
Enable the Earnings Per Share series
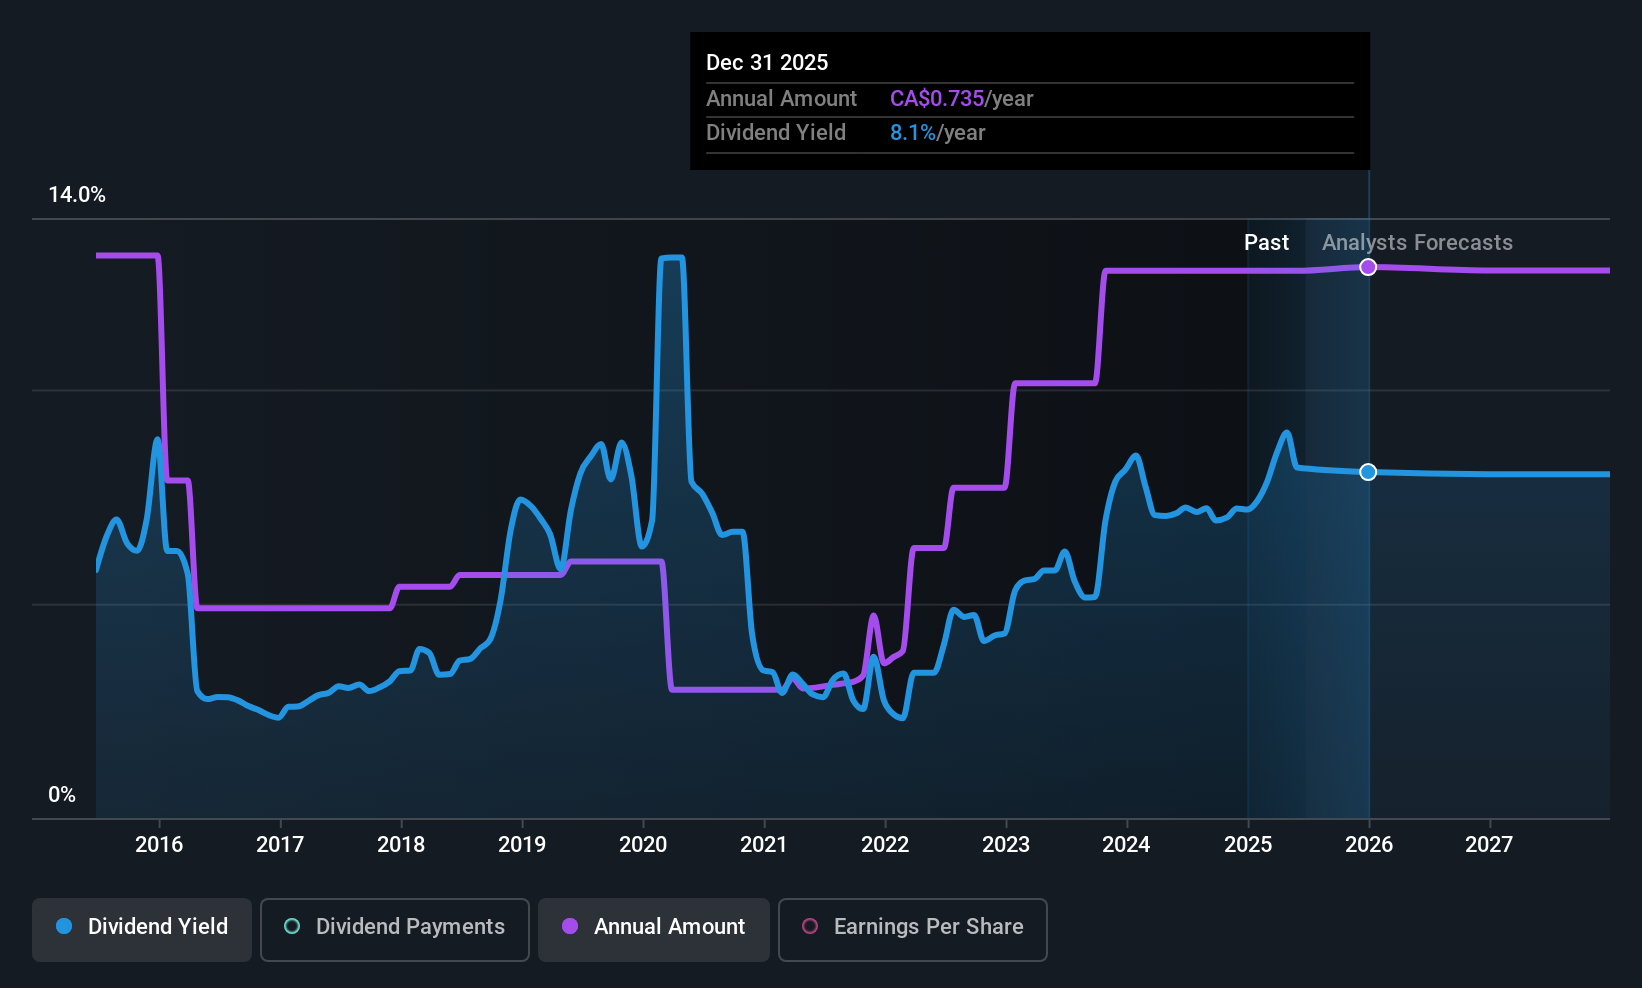[913, 930]
